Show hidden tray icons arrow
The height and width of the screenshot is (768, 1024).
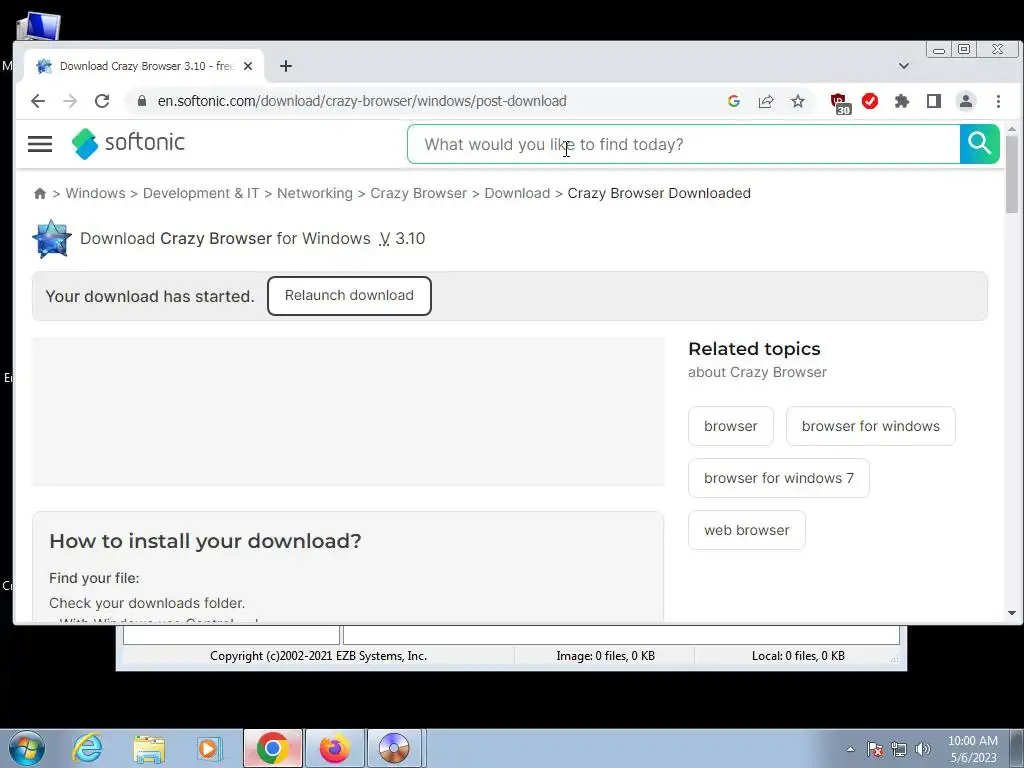(850, 749)
